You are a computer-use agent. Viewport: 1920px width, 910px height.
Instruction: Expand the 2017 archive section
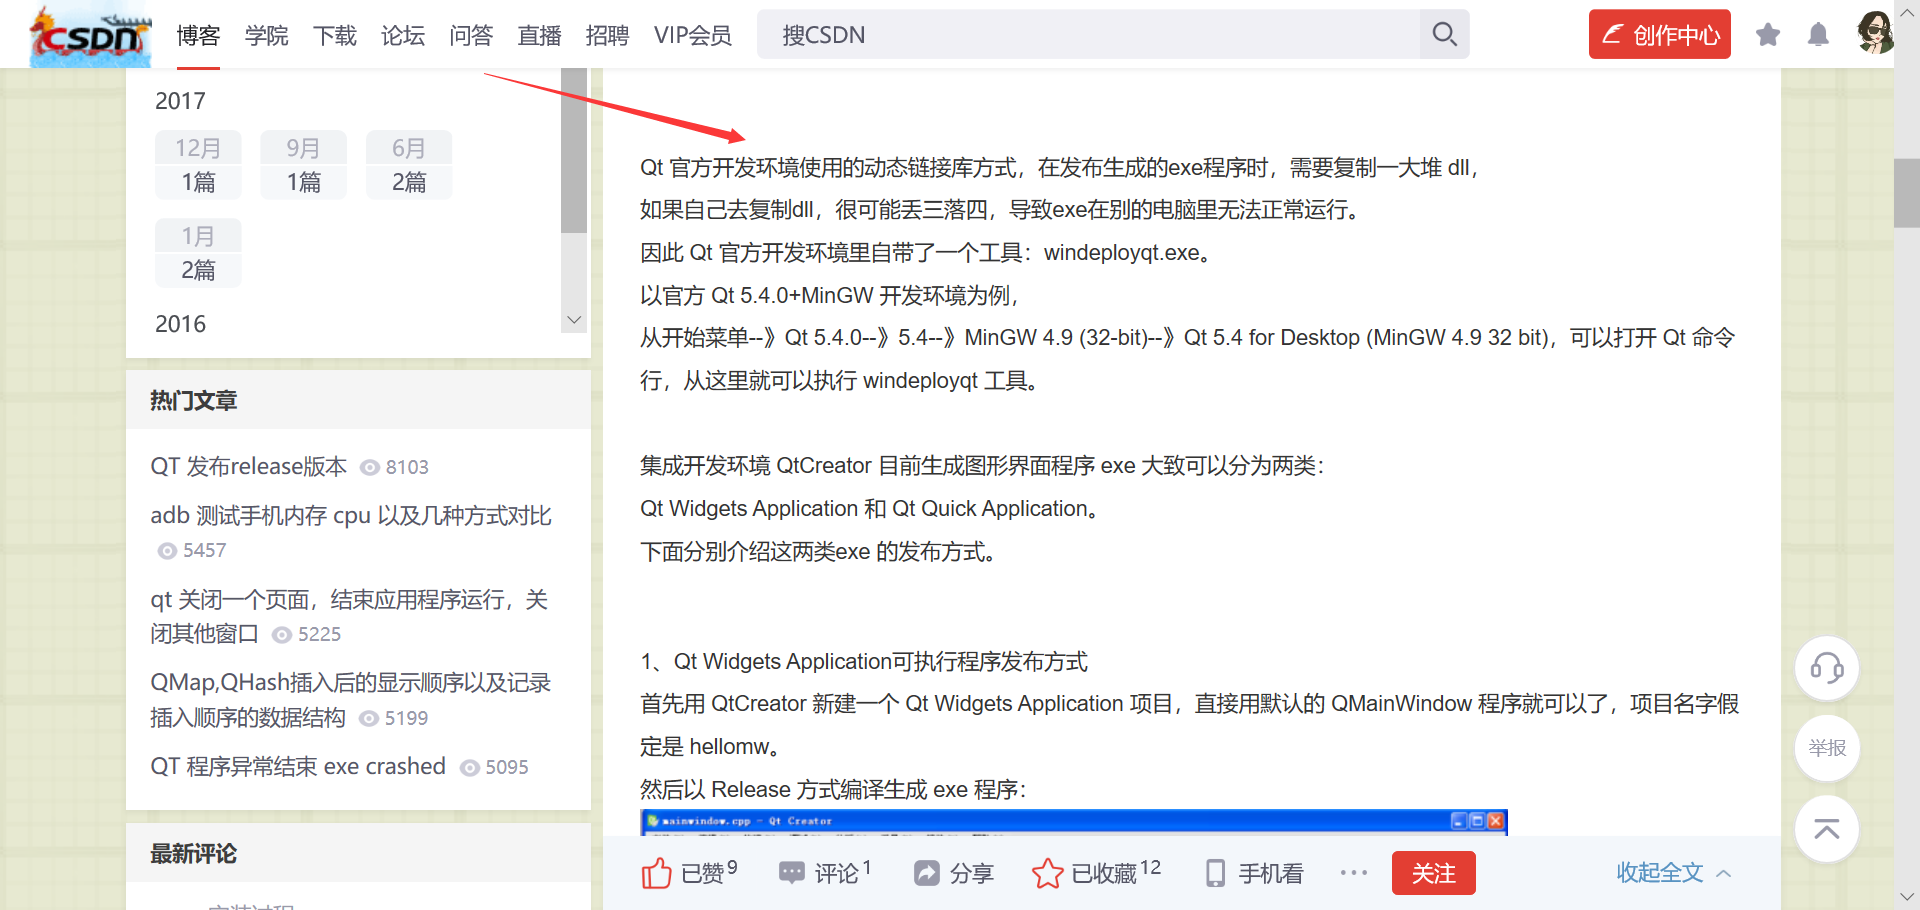[x=181, y=100]
